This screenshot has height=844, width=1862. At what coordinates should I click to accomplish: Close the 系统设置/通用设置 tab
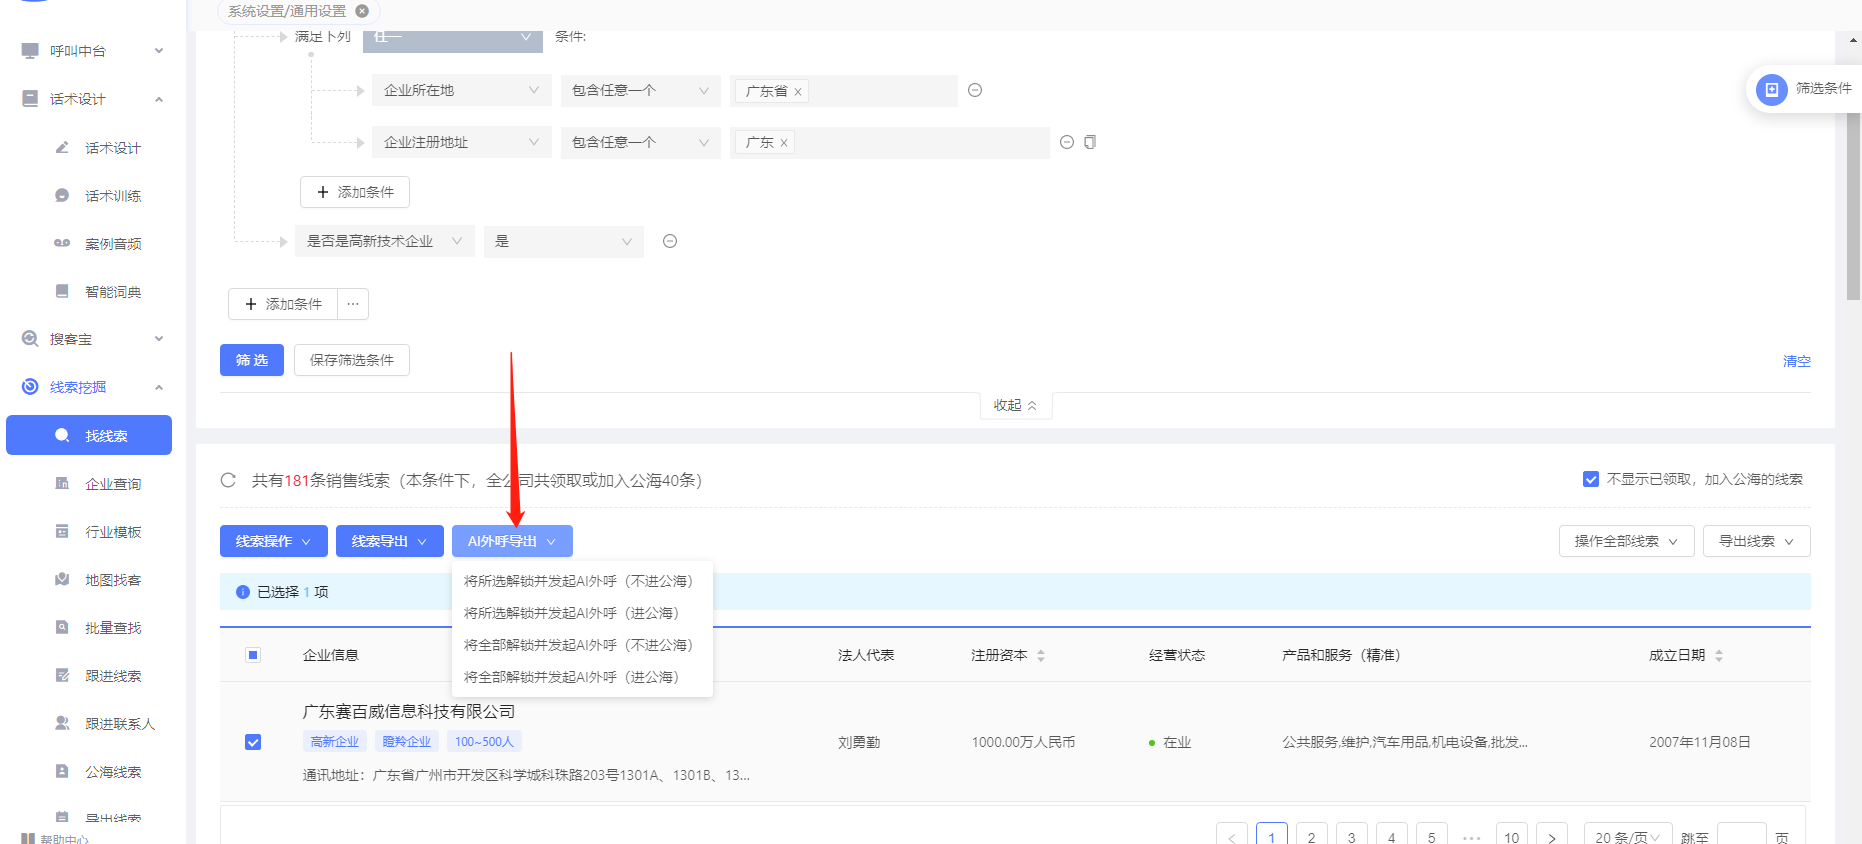click(362, 11)
